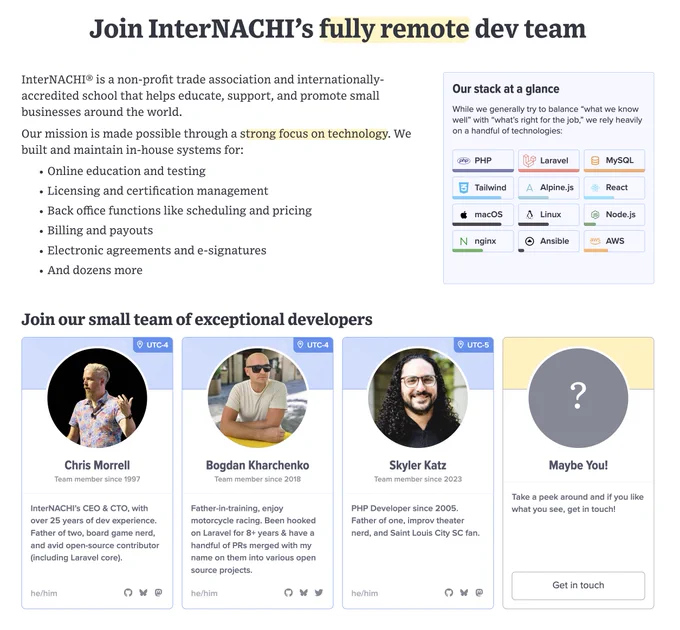The height and width of the screenshot is (630, 680).
Task: Click 'Licensing and certification management' list item
Action: click(x=157, y=191)
